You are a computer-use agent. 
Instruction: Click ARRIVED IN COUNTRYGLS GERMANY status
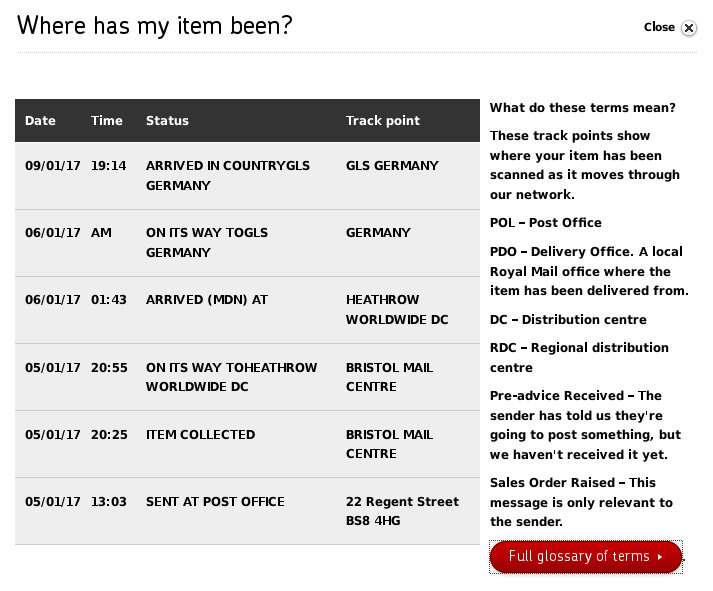pyautogui.click(x=228, y=175)
